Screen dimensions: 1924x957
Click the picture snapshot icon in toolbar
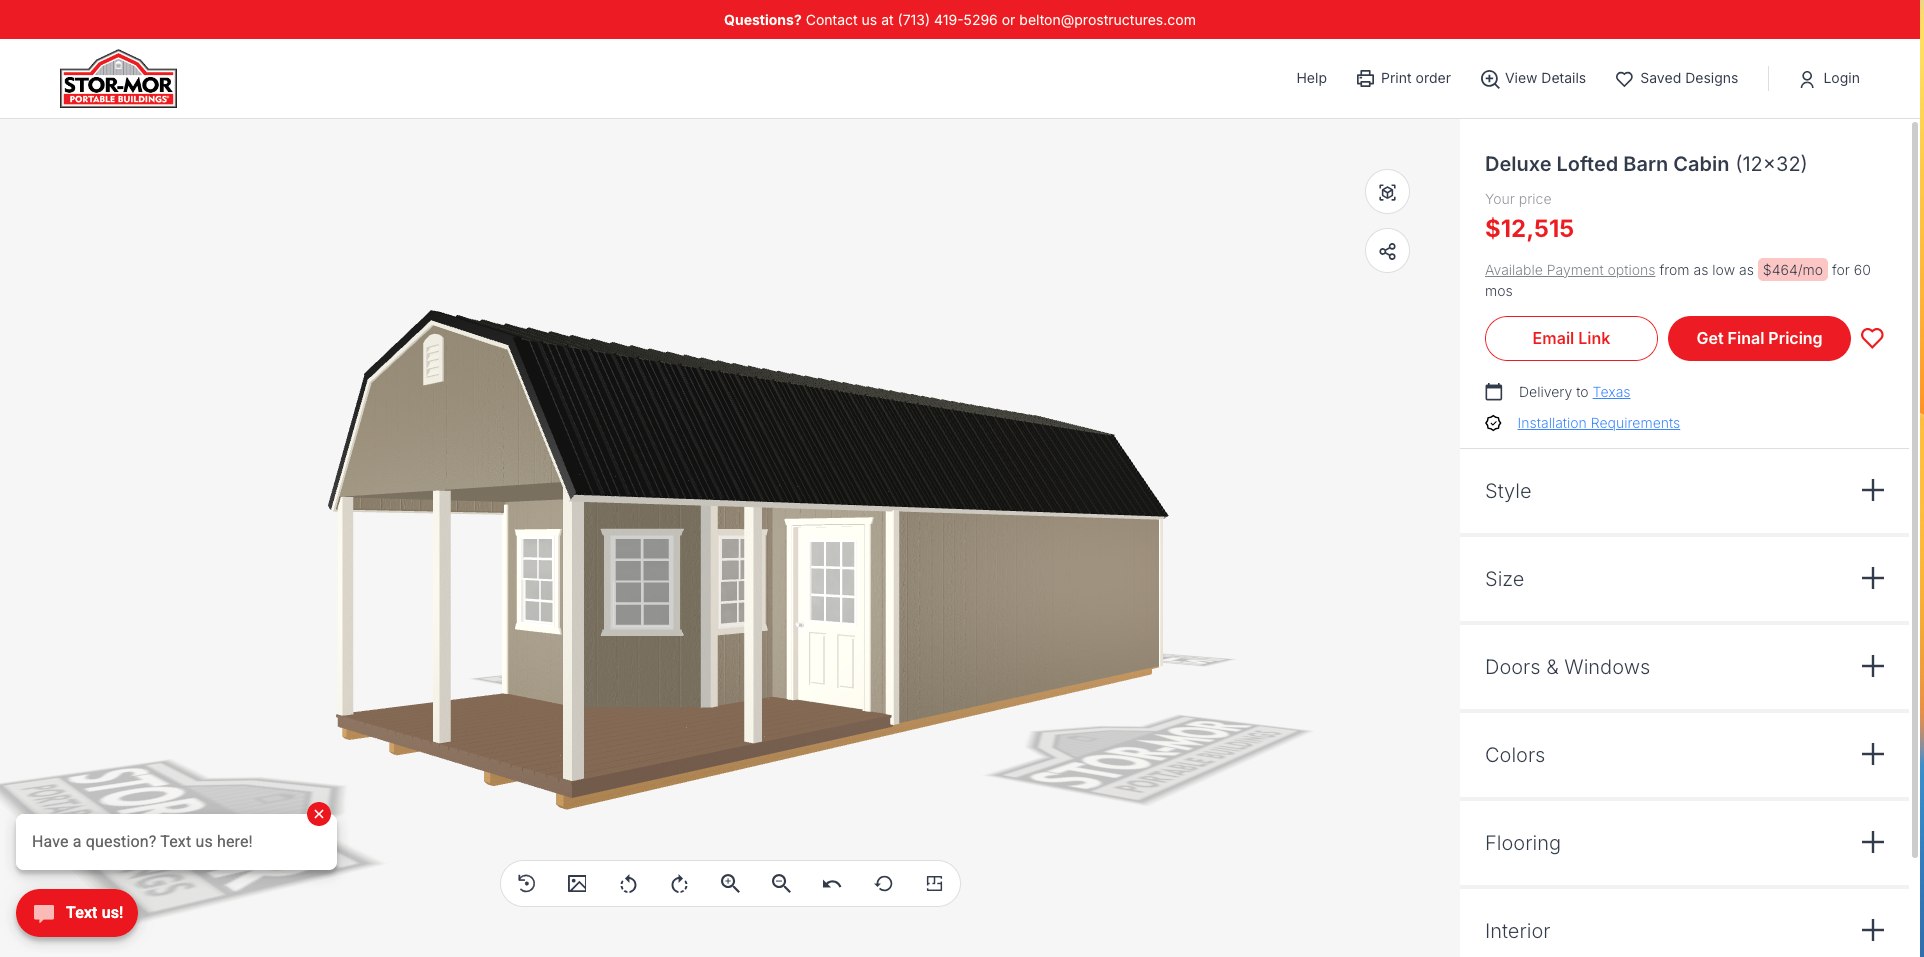(x=577, y=884)
